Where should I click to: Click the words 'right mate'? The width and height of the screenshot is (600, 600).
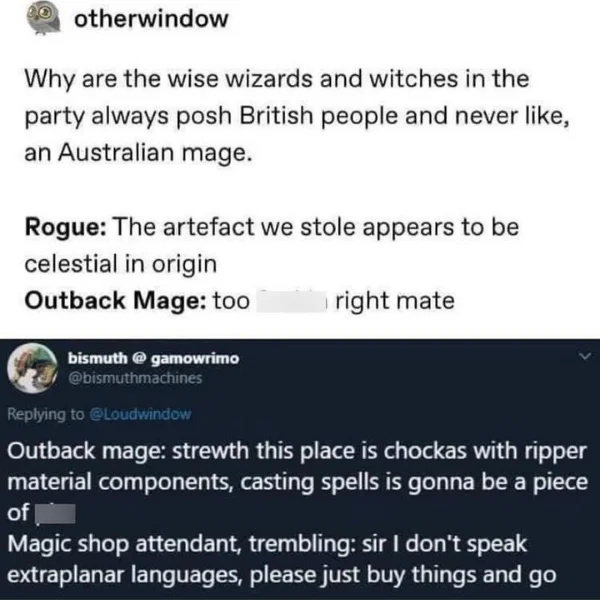coord(395,300)
